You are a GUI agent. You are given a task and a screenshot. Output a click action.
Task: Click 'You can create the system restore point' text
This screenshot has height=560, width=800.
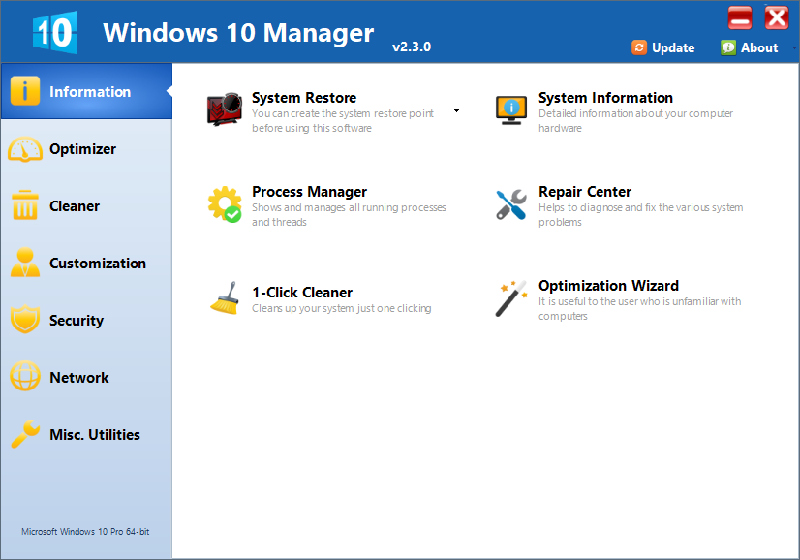[x=343, y=120]
